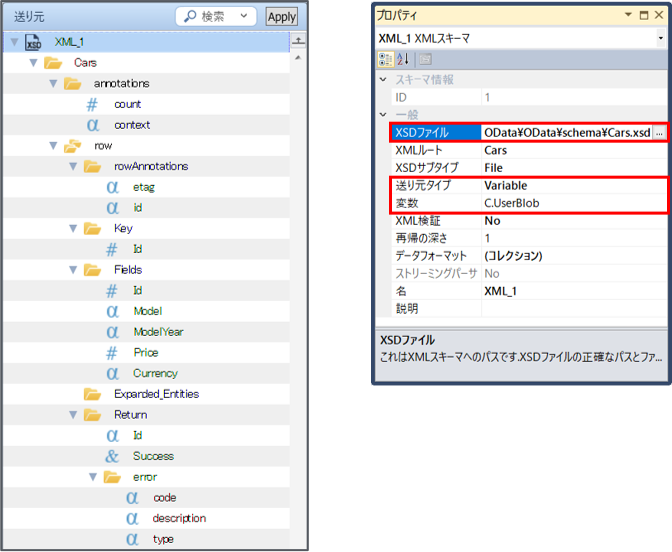Click the alpha icon beside etag
Viewport: 672px width, 552px height.
[113, 187]
